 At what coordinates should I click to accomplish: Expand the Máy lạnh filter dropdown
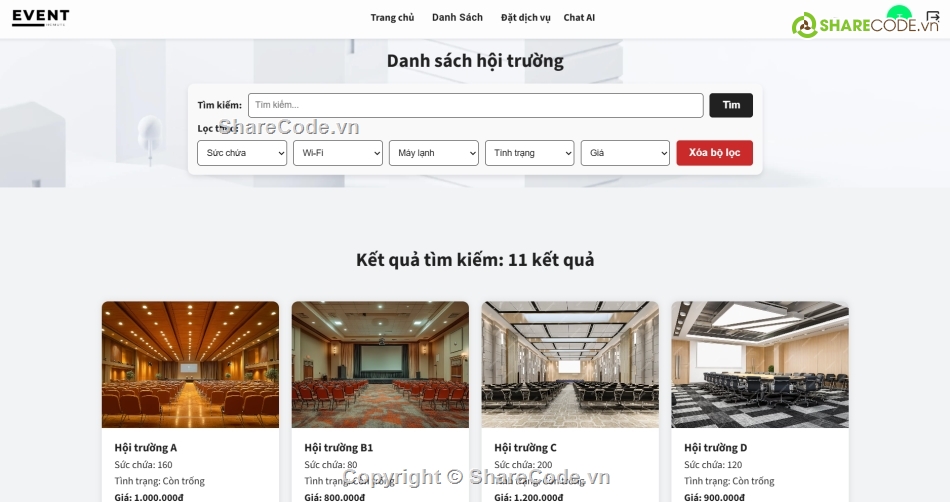[434, 153]
